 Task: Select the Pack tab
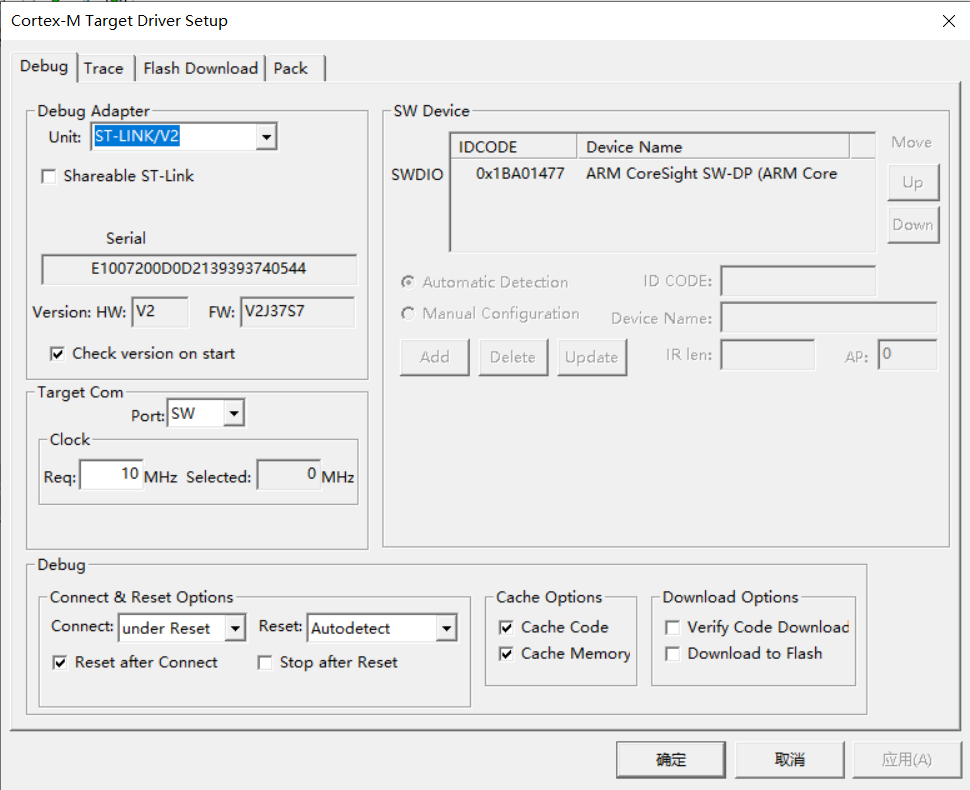tap(290, 68)
